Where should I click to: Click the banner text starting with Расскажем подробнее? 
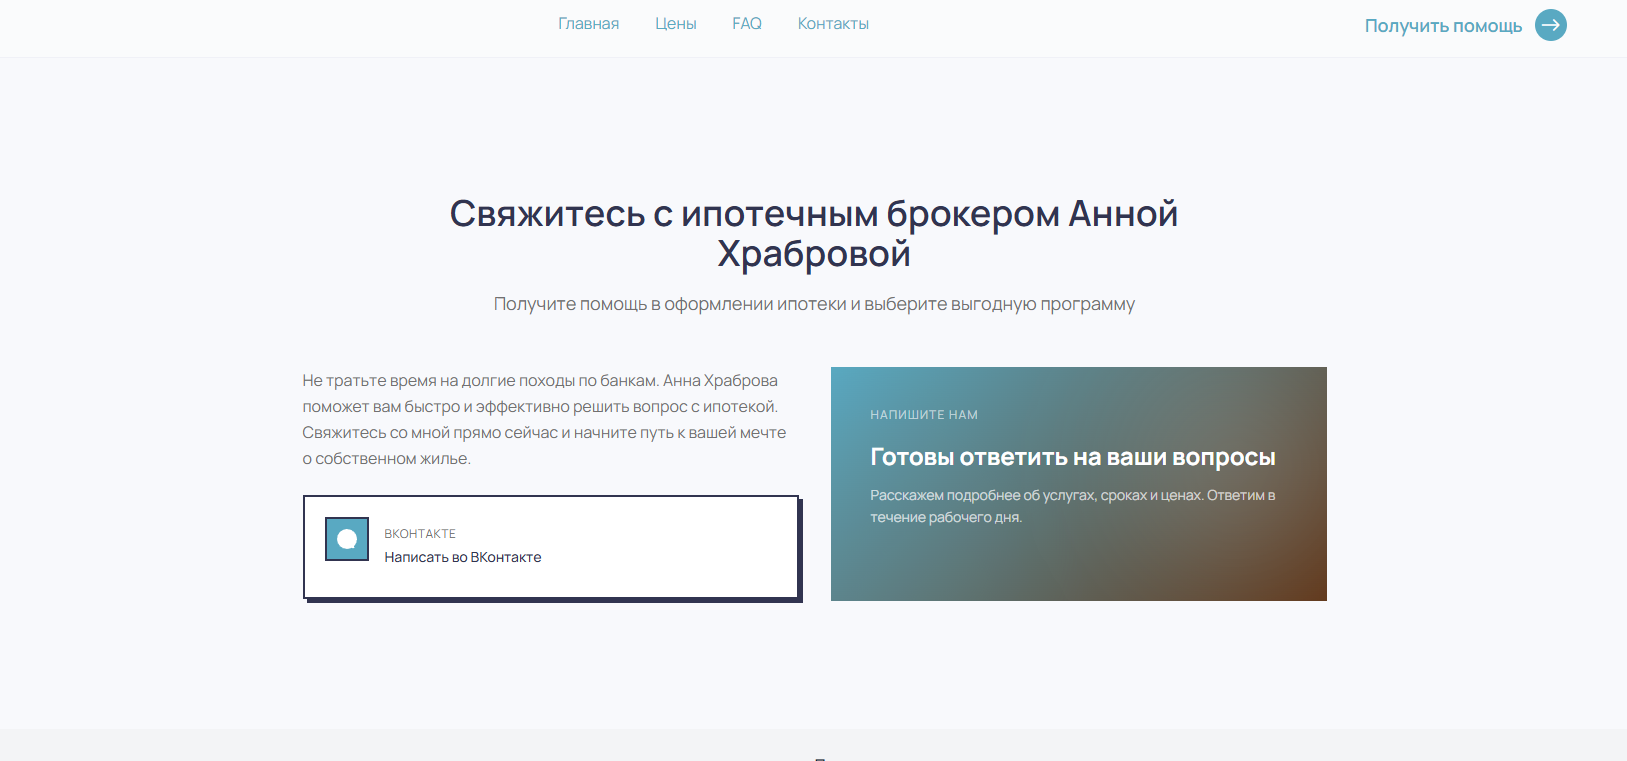1072,506
